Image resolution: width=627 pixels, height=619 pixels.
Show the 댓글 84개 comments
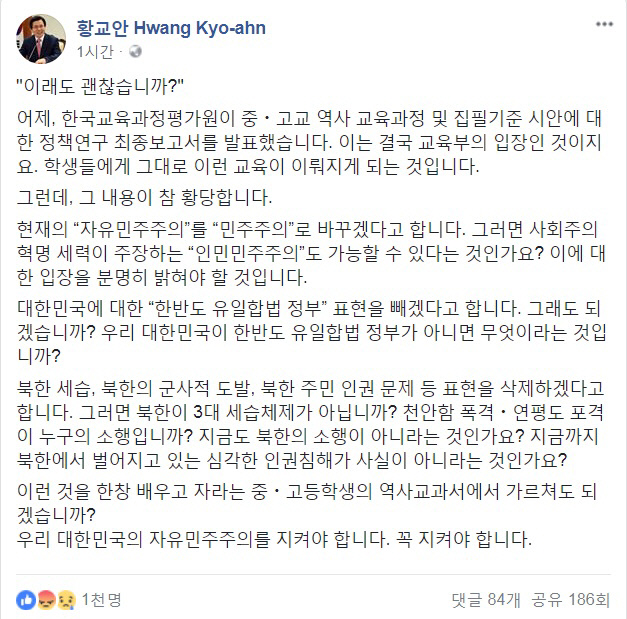(x=486, y=600)
